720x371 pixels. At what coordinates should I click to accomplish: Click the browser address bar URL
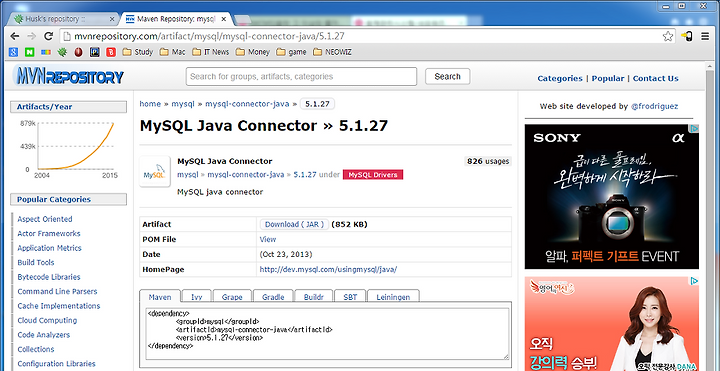pyautogui.click(x=209, y=36)
